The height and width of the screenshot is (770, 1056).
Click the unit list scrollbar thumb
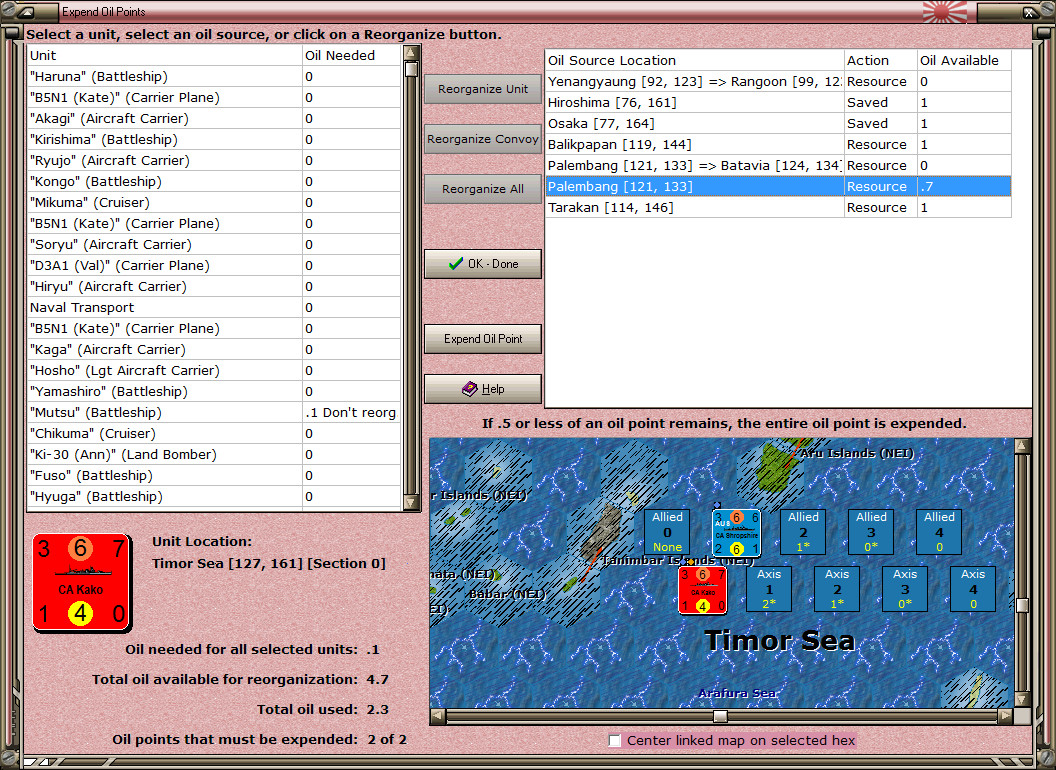(x=411, y=69)
